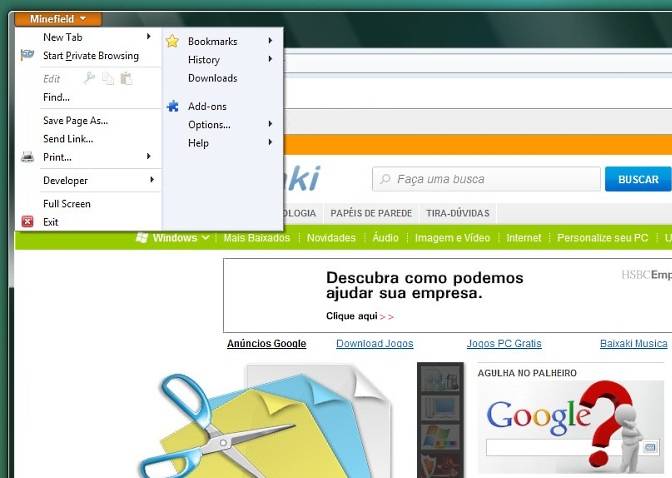Click the yellow Bookmarks star icon

click(172, 41)
